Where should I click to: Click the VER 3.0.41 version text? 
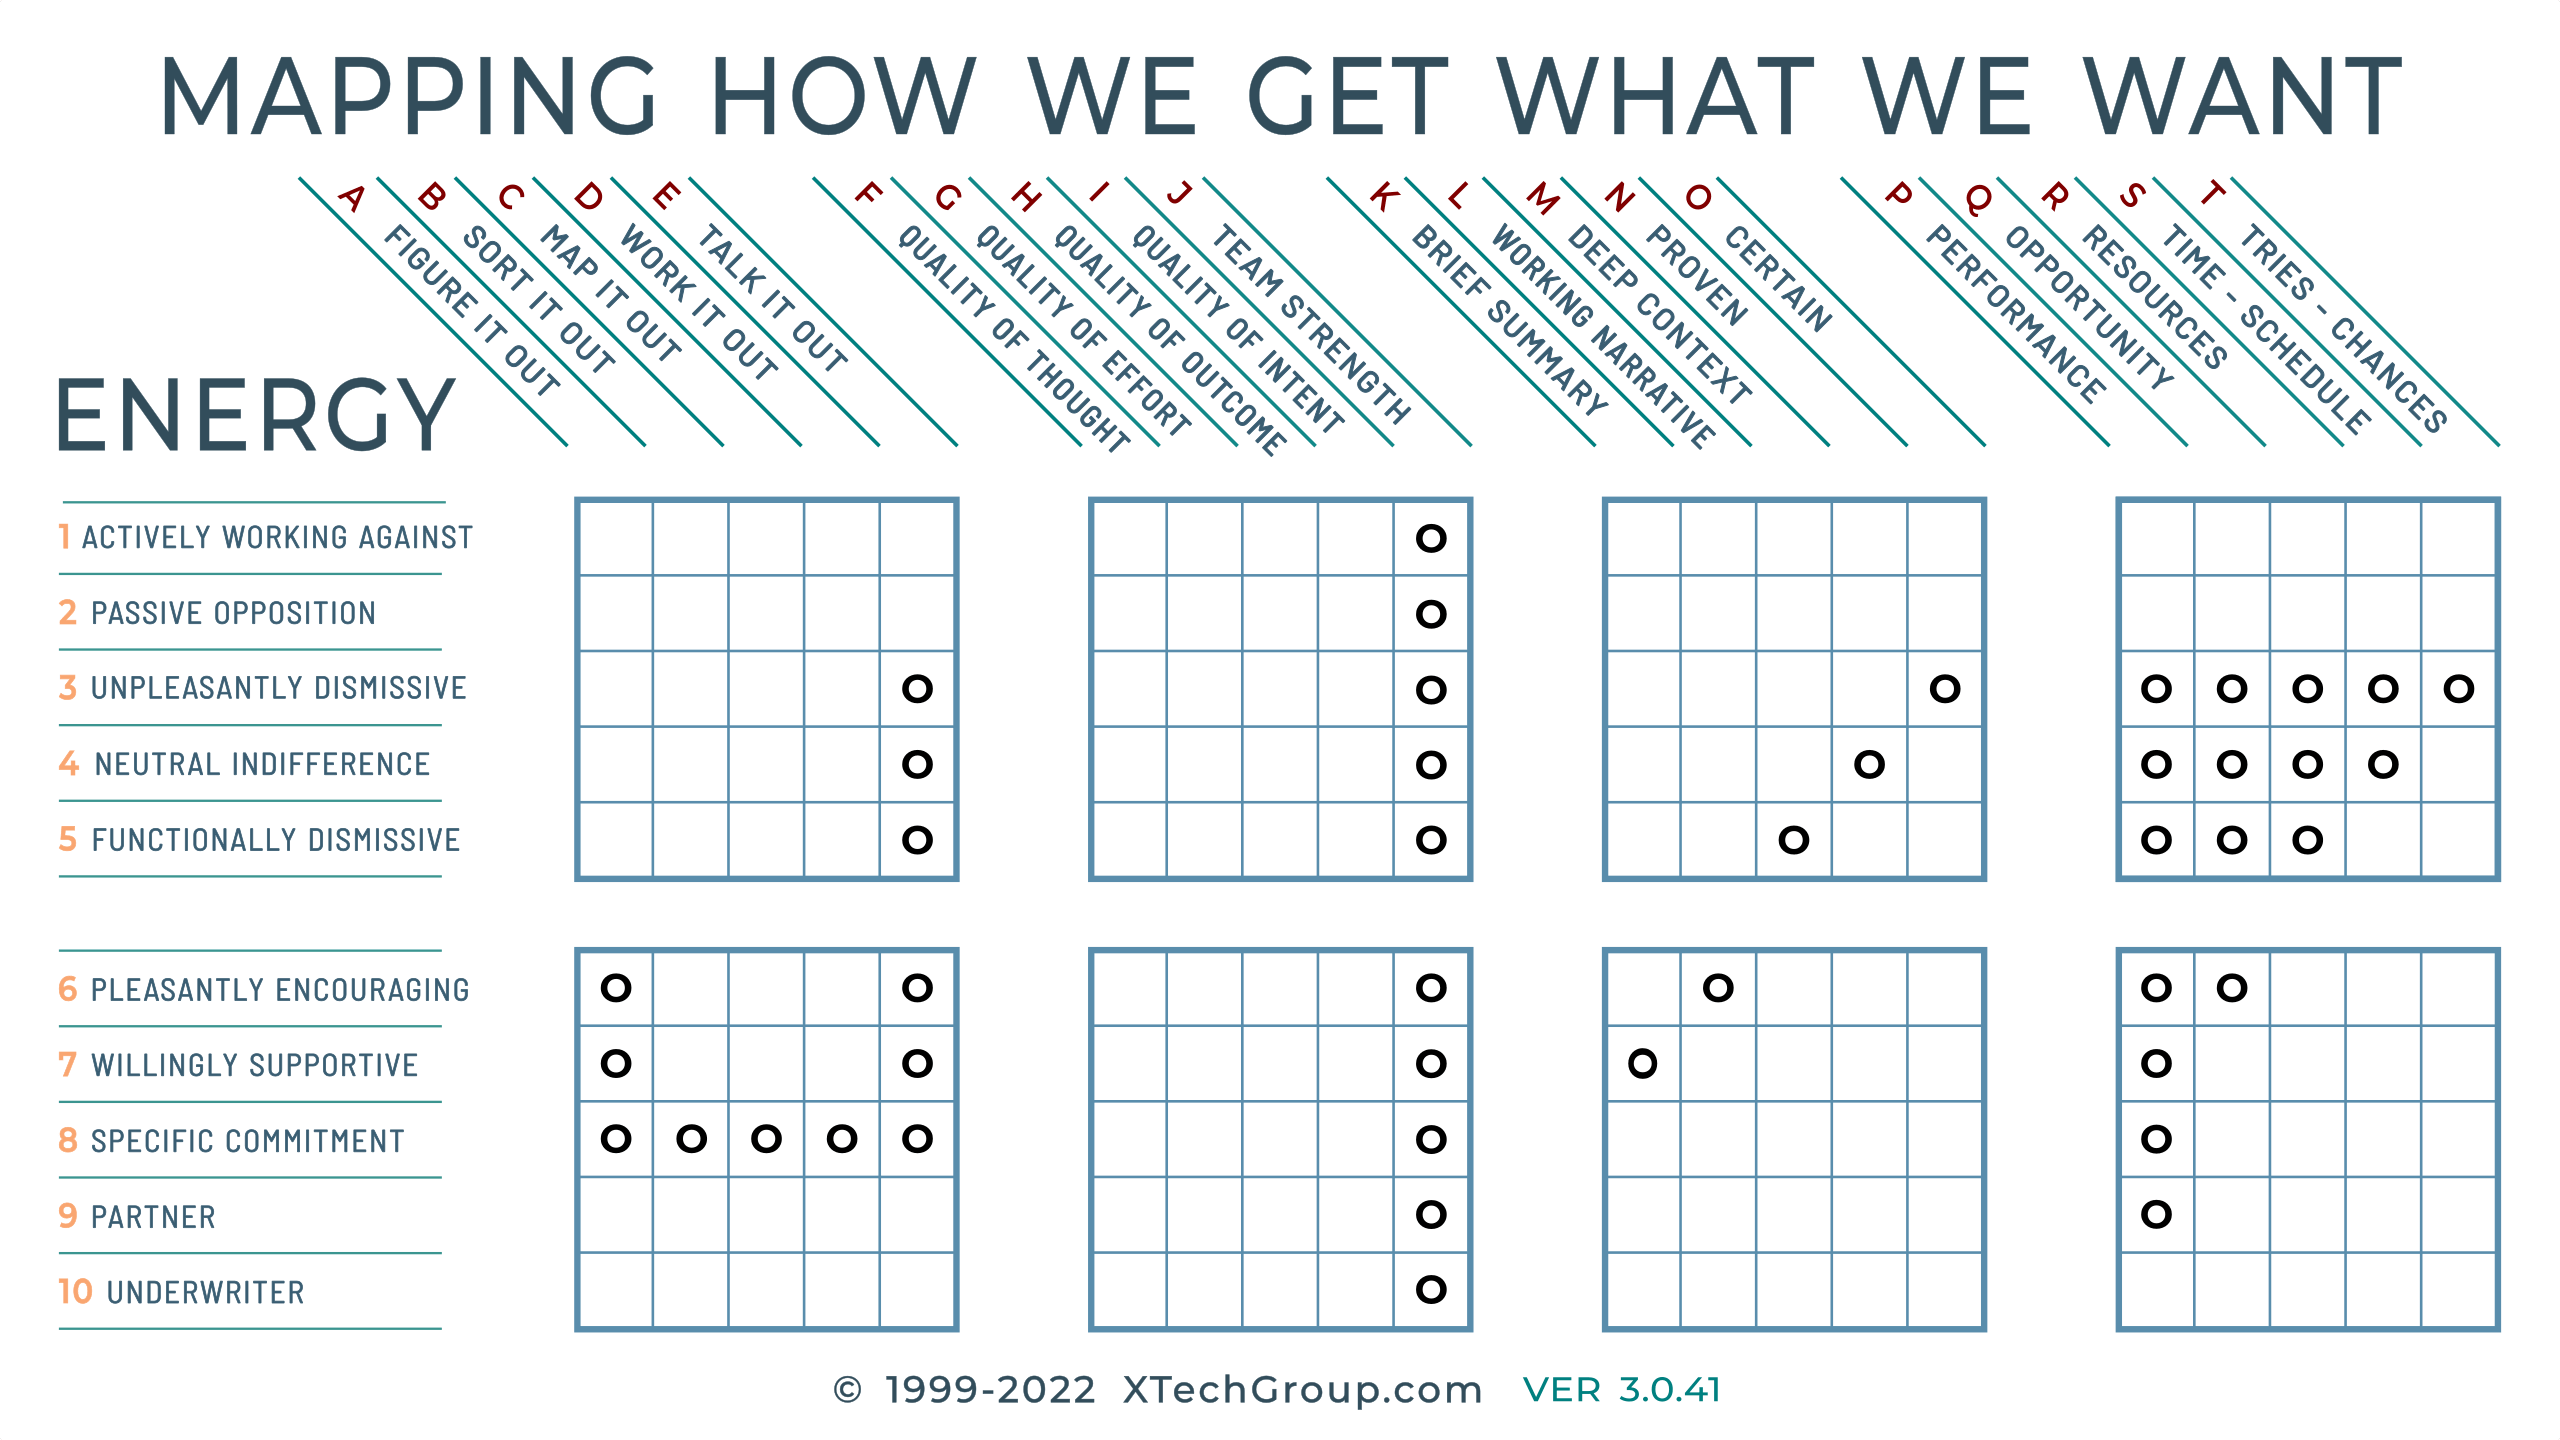pyautogui.click(x=1621, y=1390)
